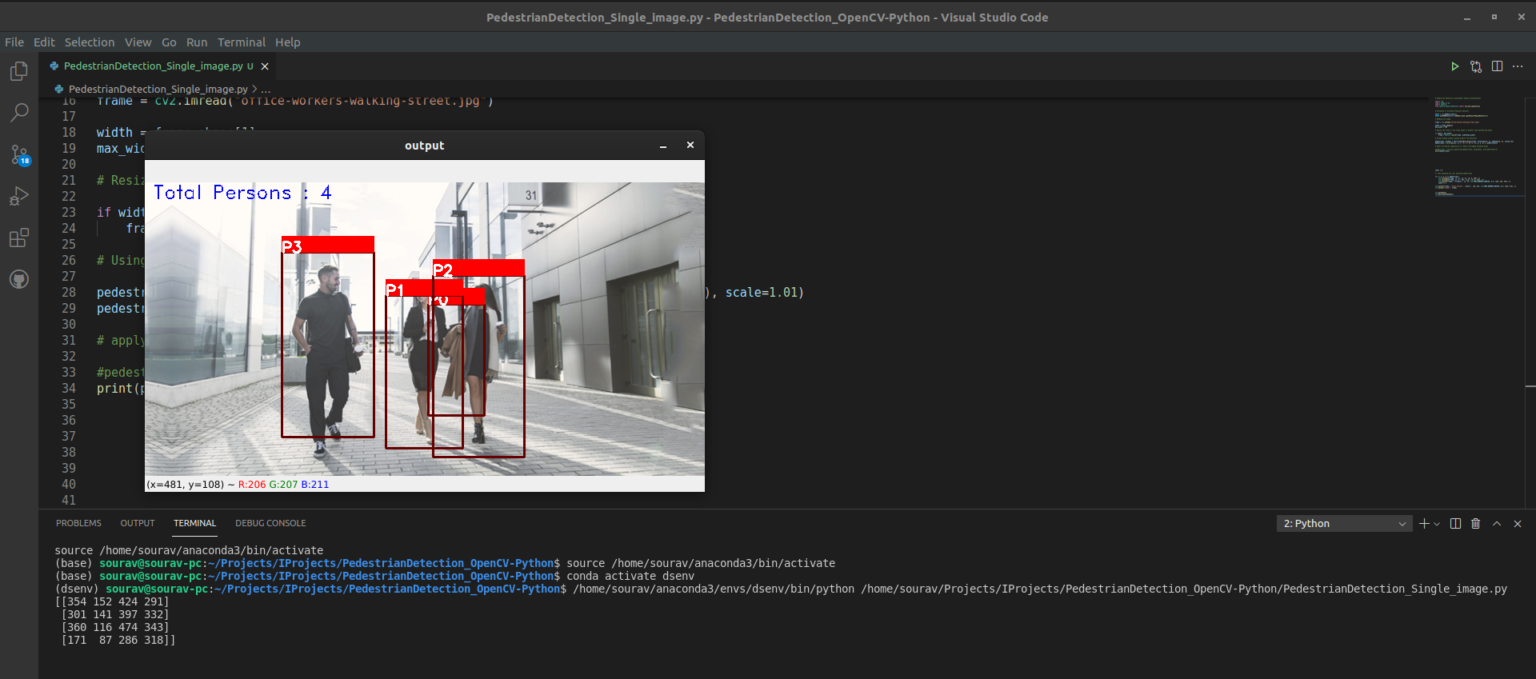Open the Extensions view
This screenshot has width=1536, height=679.
click(x=18, y=238)
